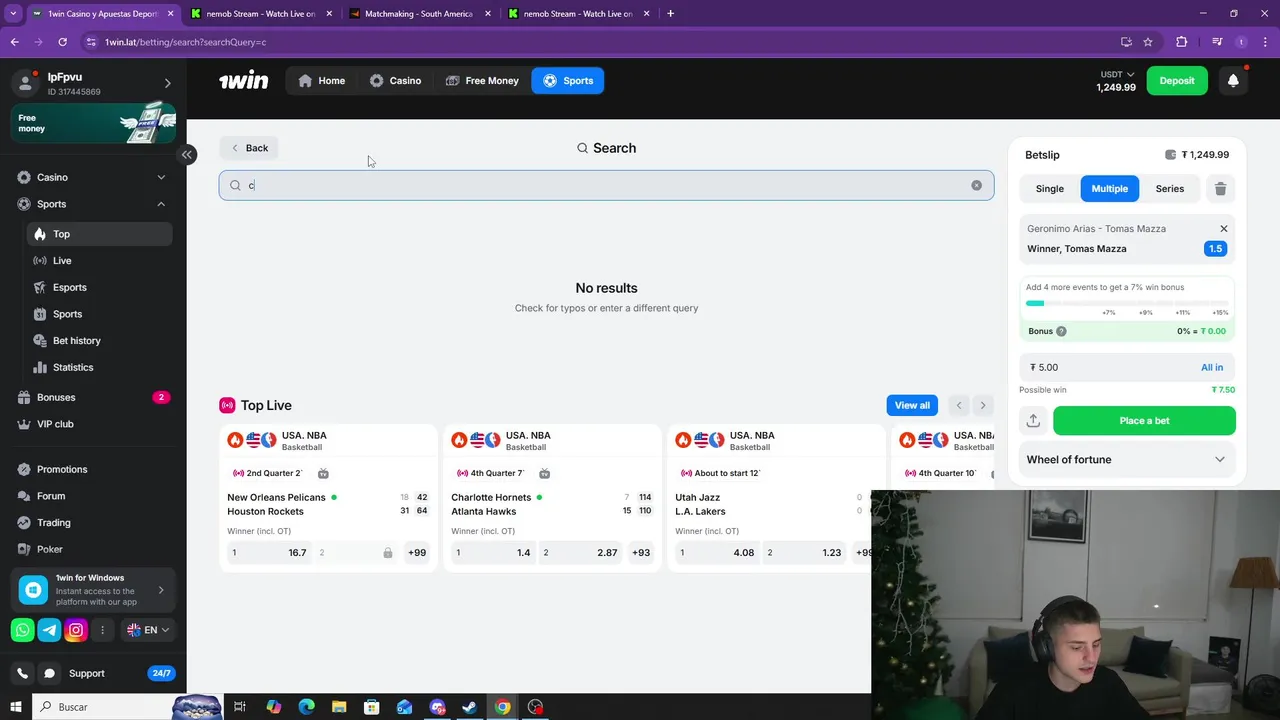This screenshot has width=1280, height=720.
Task: Open USDT currency dropdown
Action: (1118, 74)
